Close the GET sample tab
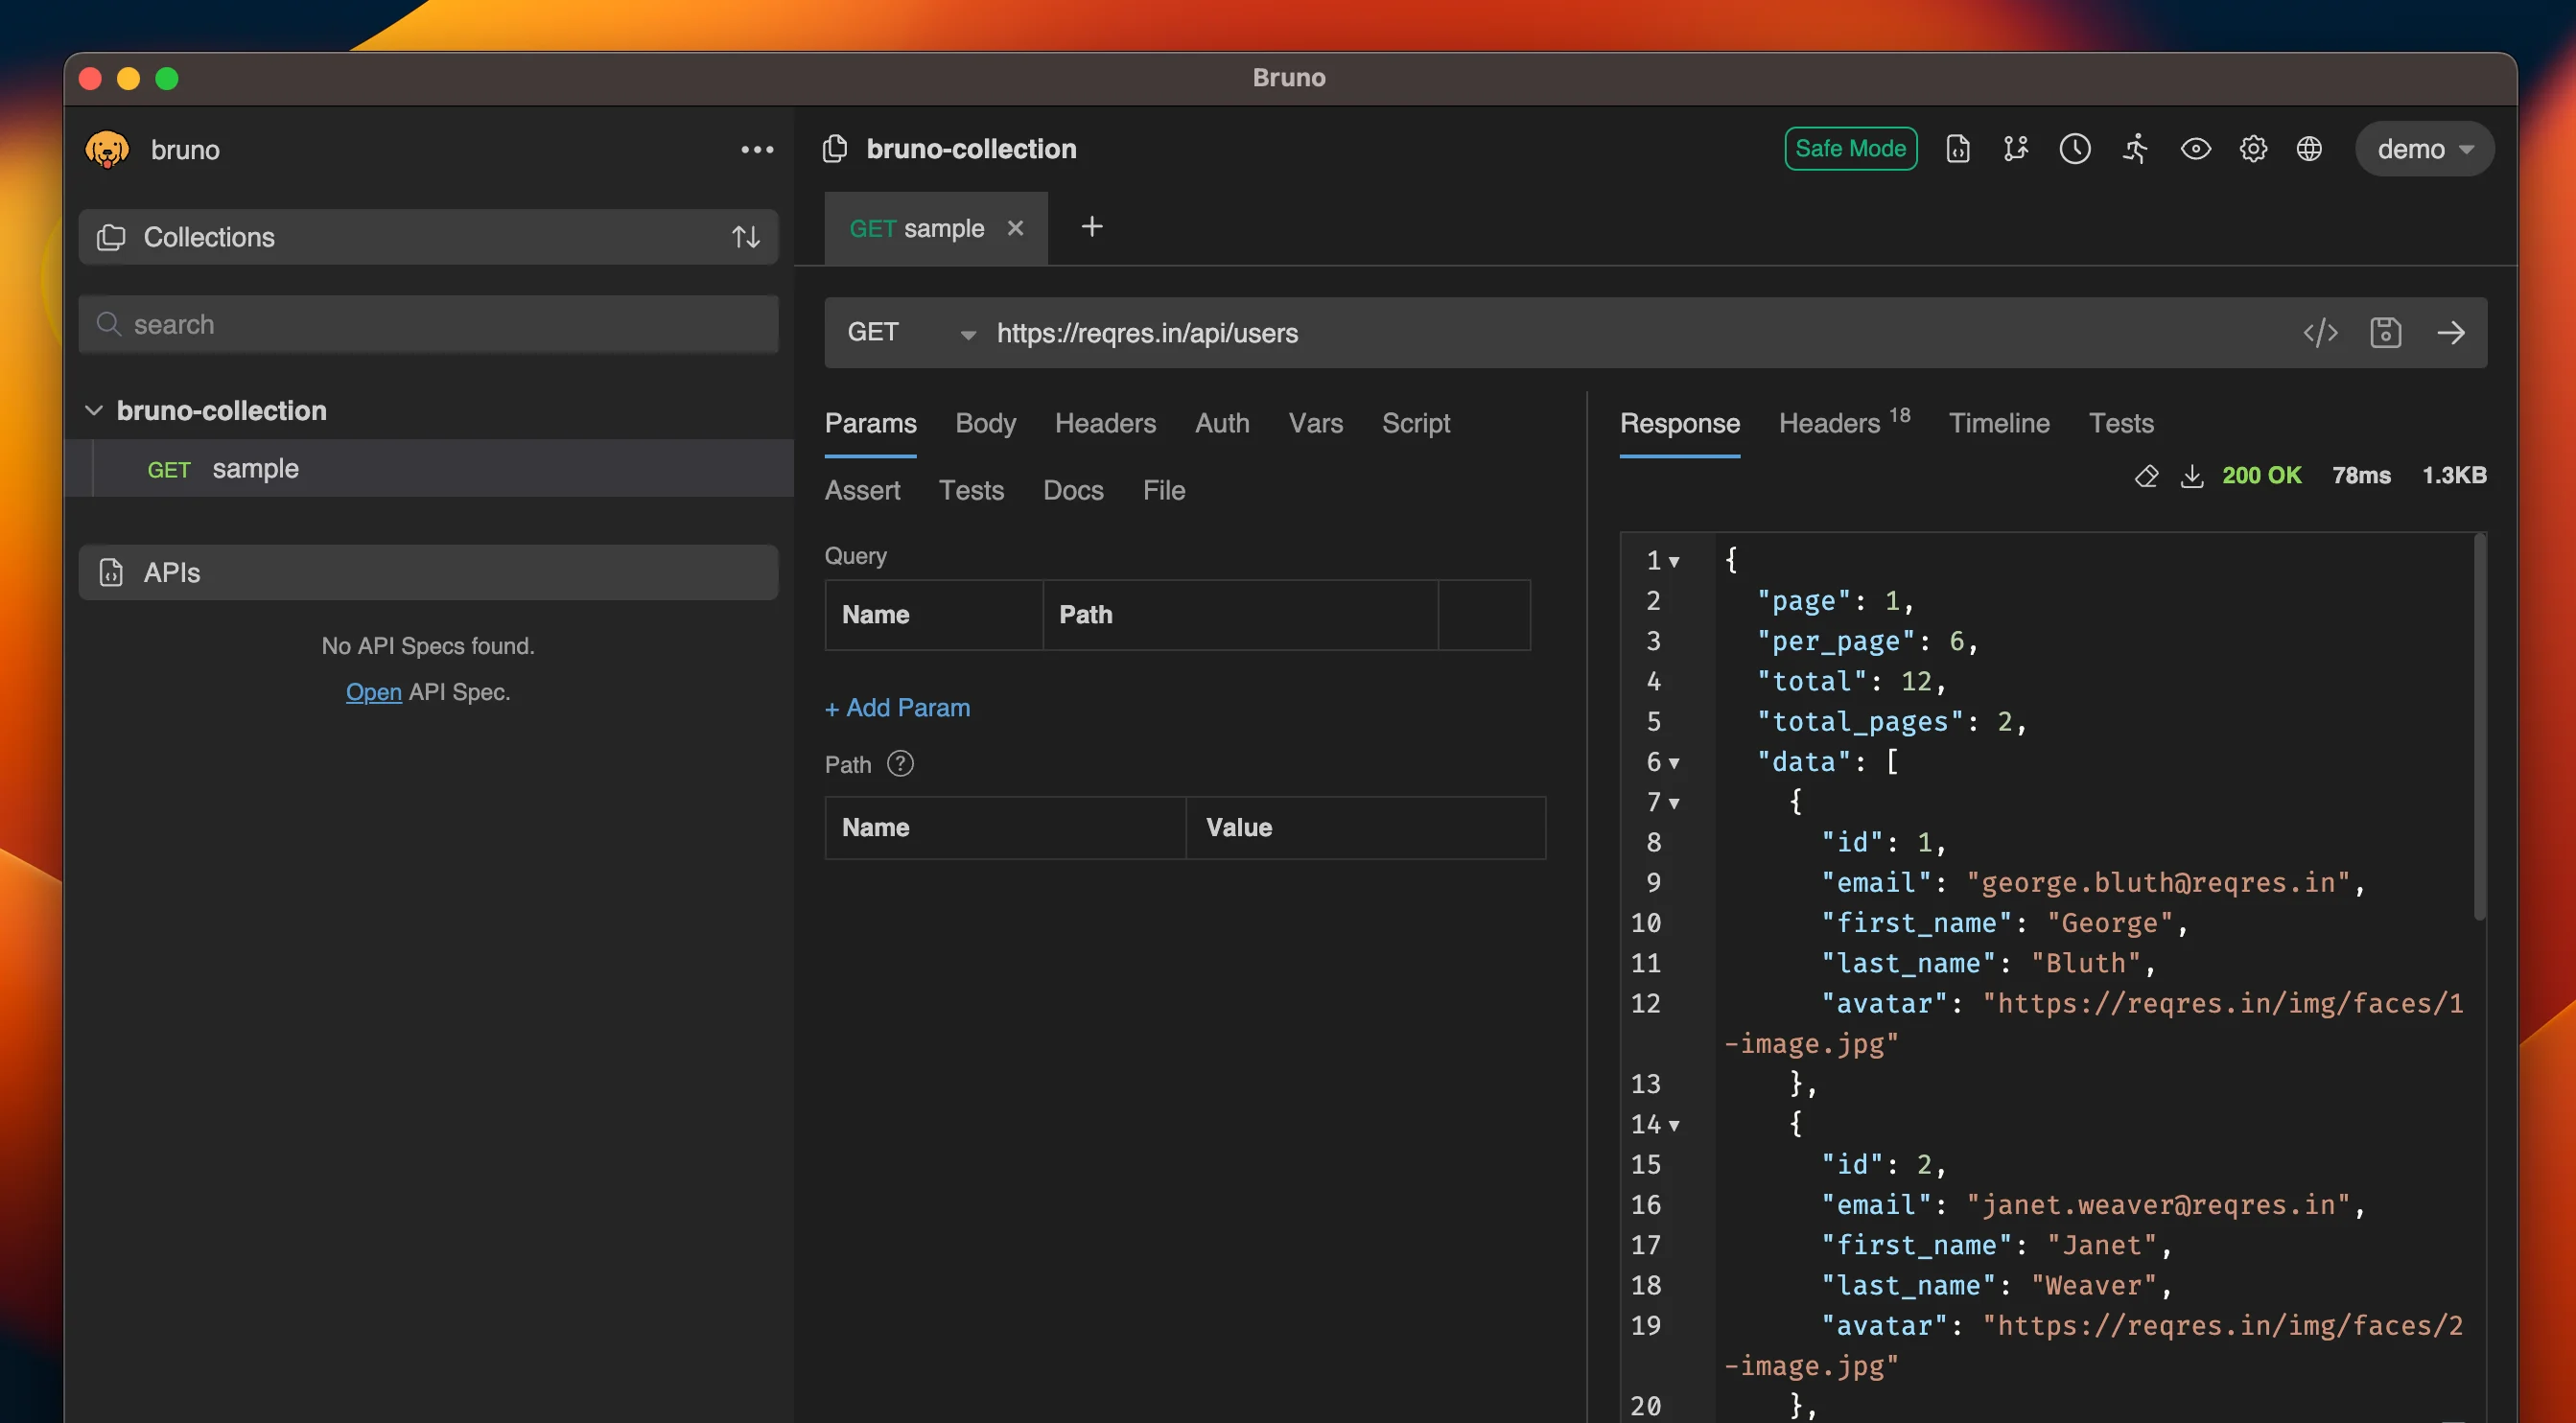 click(x=1015, y=228)
